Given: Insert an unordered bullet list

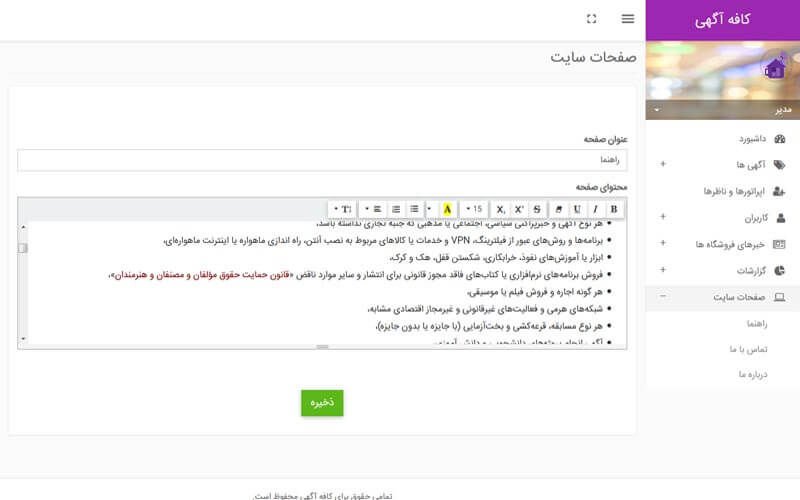Looking at the screenshot, I should 414,209.
